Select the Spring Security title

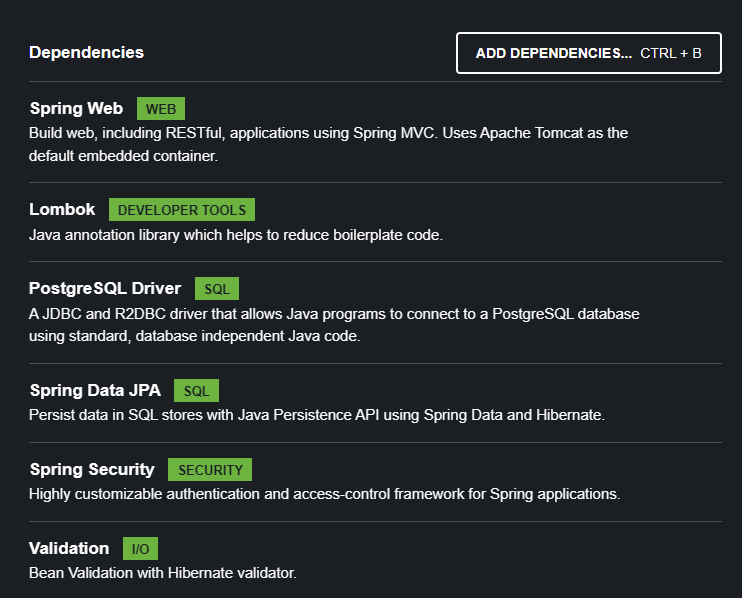pos(92,469)
